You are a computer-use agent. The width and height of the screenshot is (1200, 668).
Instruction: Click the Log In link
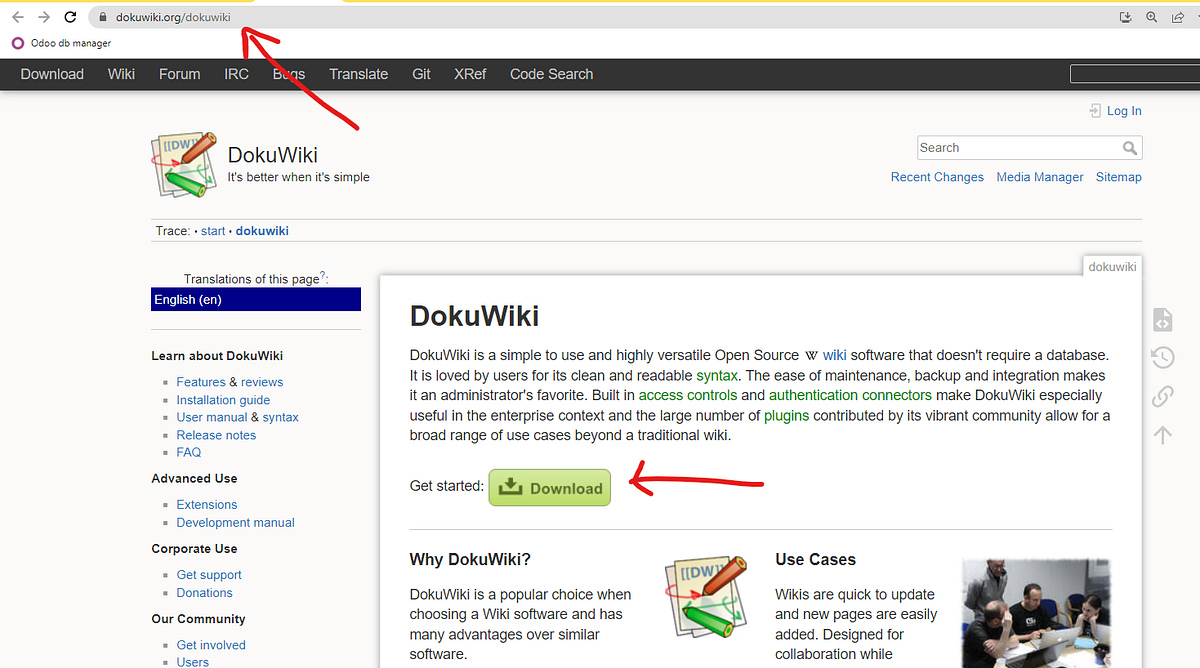coord(1124,111)
